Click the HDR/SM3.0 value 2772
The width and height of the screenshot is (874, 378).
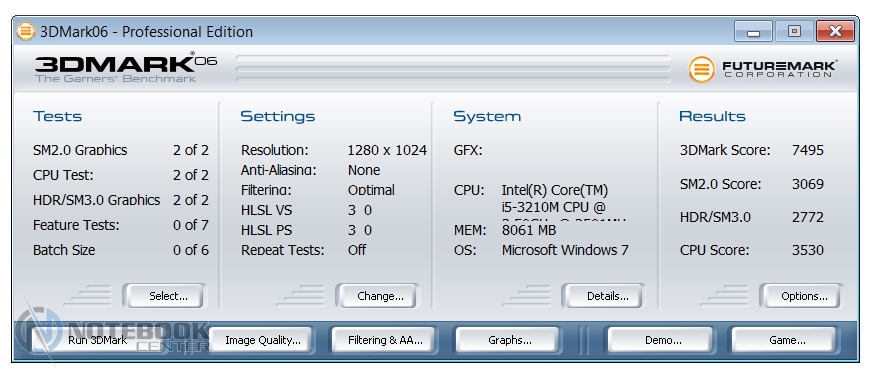[x=807, y=217]
